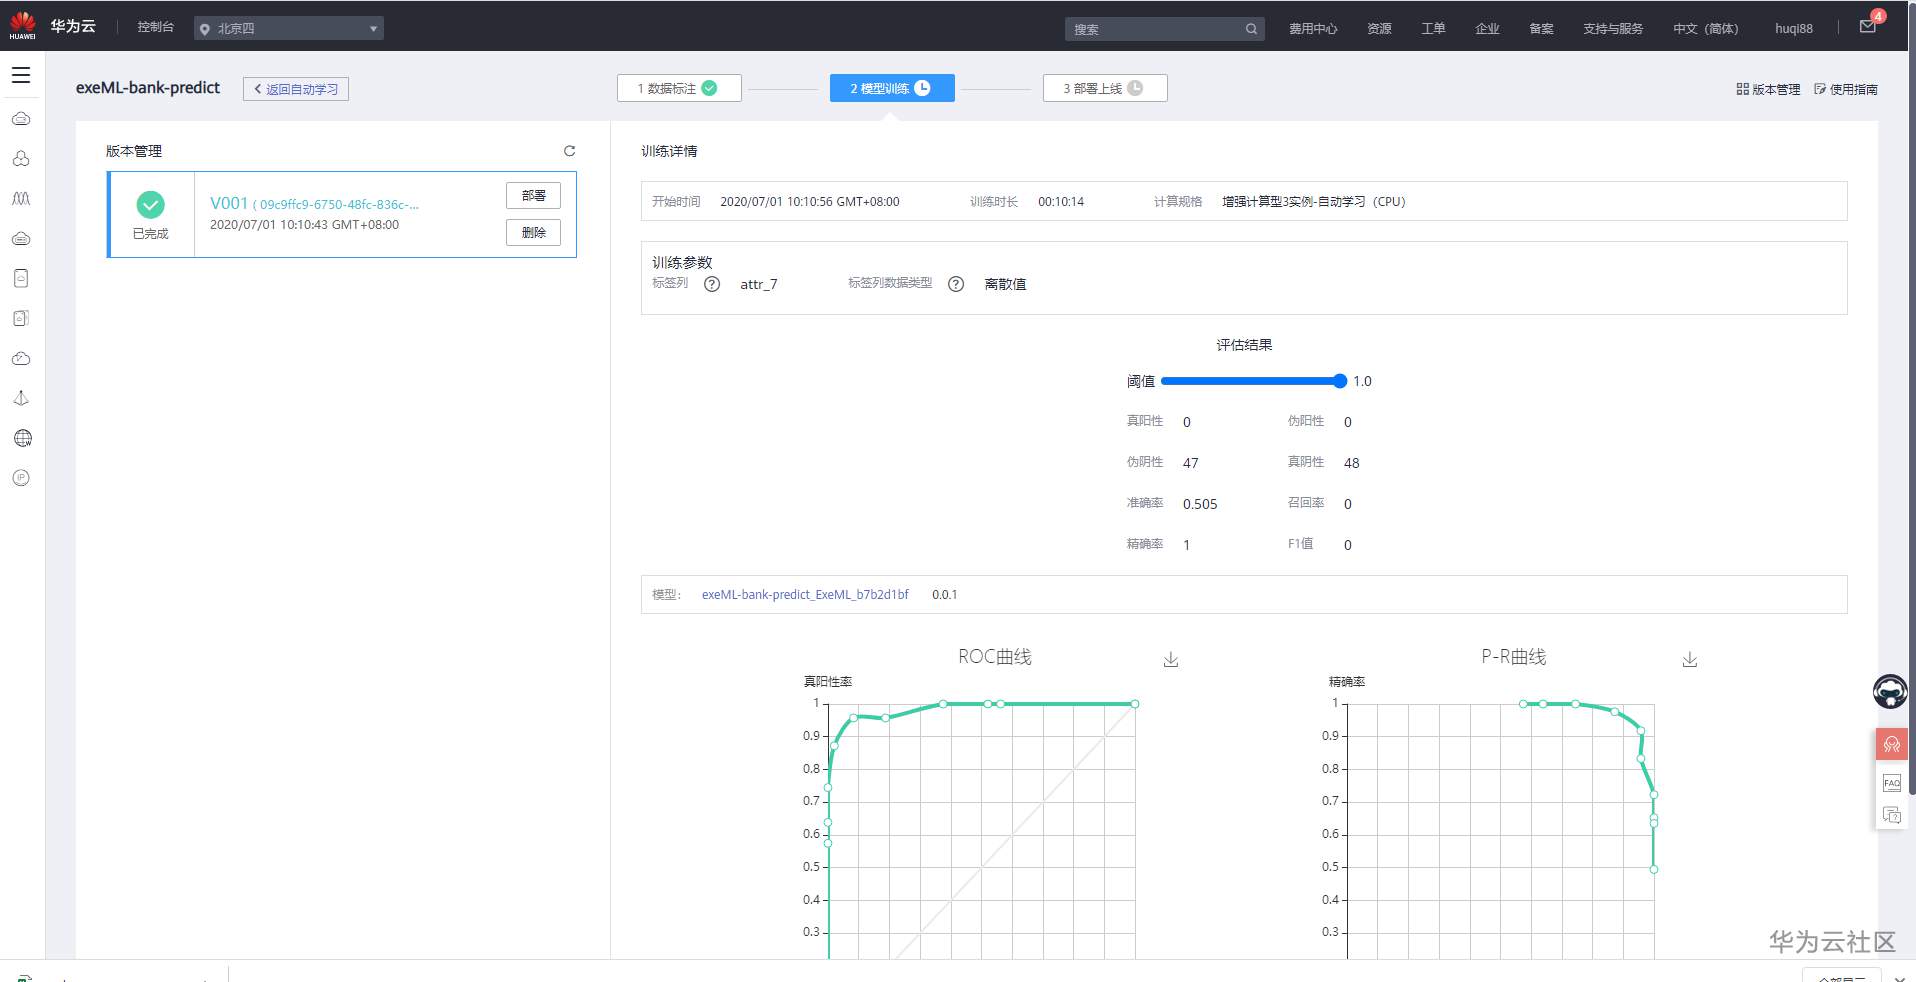Click the sidebar document page icon
This screenshot has height=982, width=1916.
[x=21, y=278]
